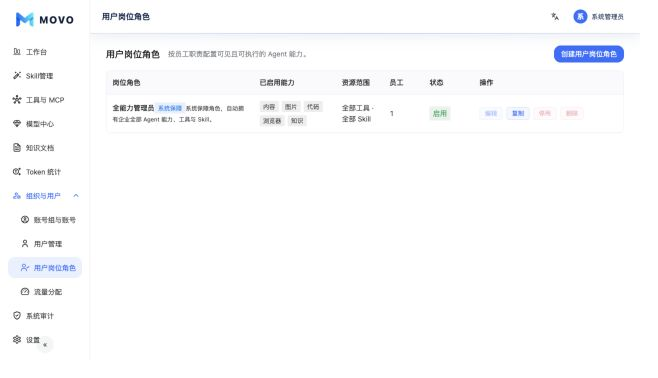The image size is (658, 378).
Task: Open 知识文档 document icon
Action: pos(17,148)
